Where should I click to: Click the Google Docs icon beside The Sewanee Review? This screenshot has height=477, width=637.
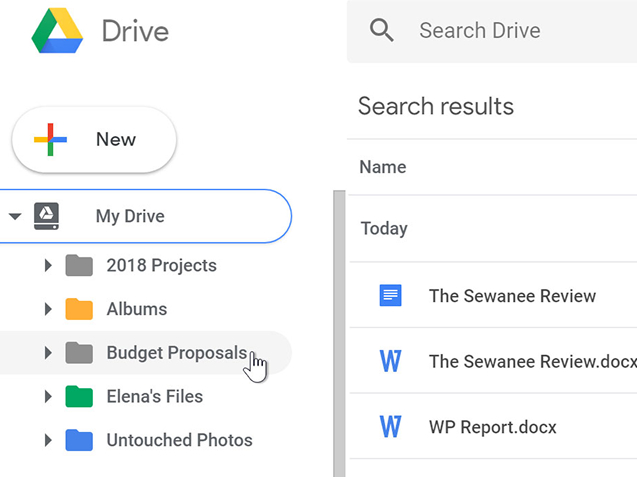390,295
